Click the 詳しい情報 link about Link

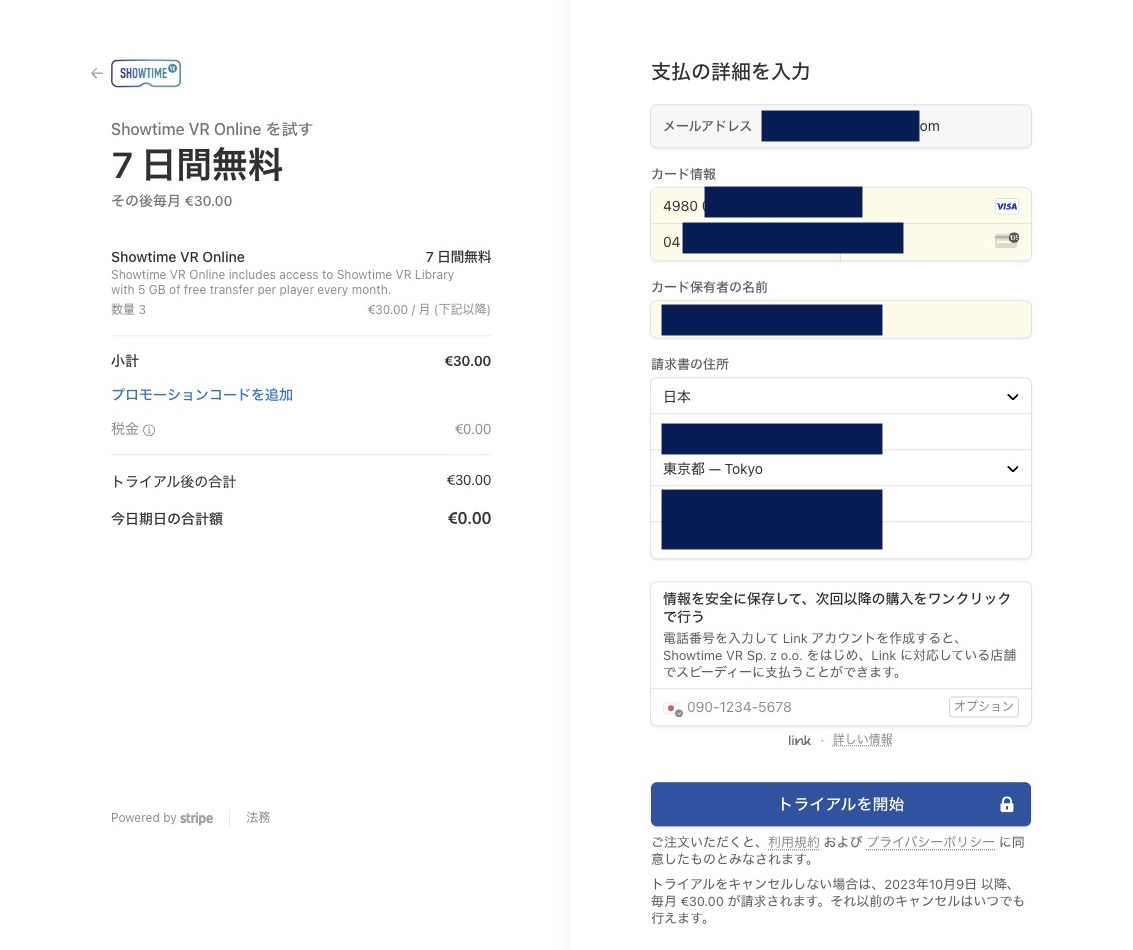pos(862,741)
